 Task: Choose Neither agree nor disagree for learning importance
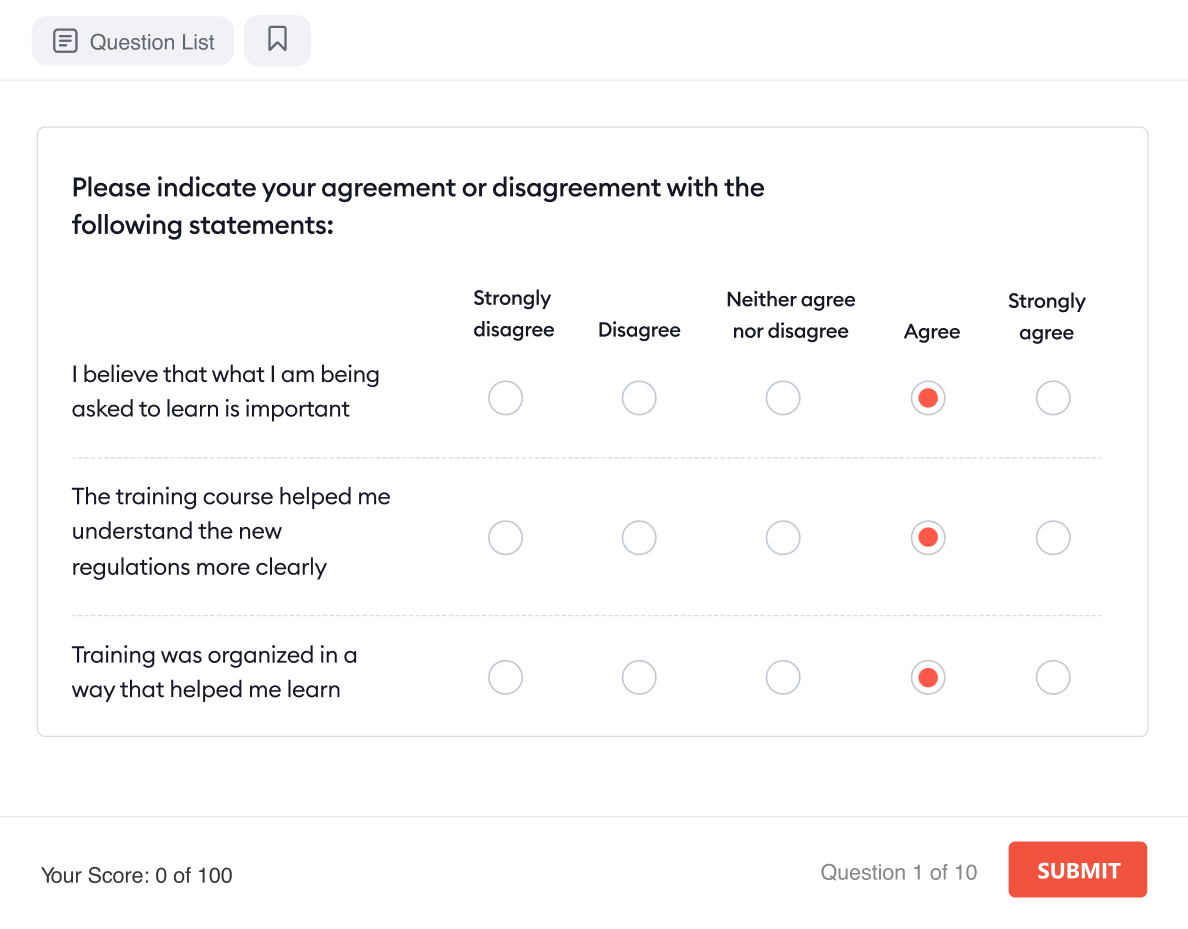pos(783,398)
